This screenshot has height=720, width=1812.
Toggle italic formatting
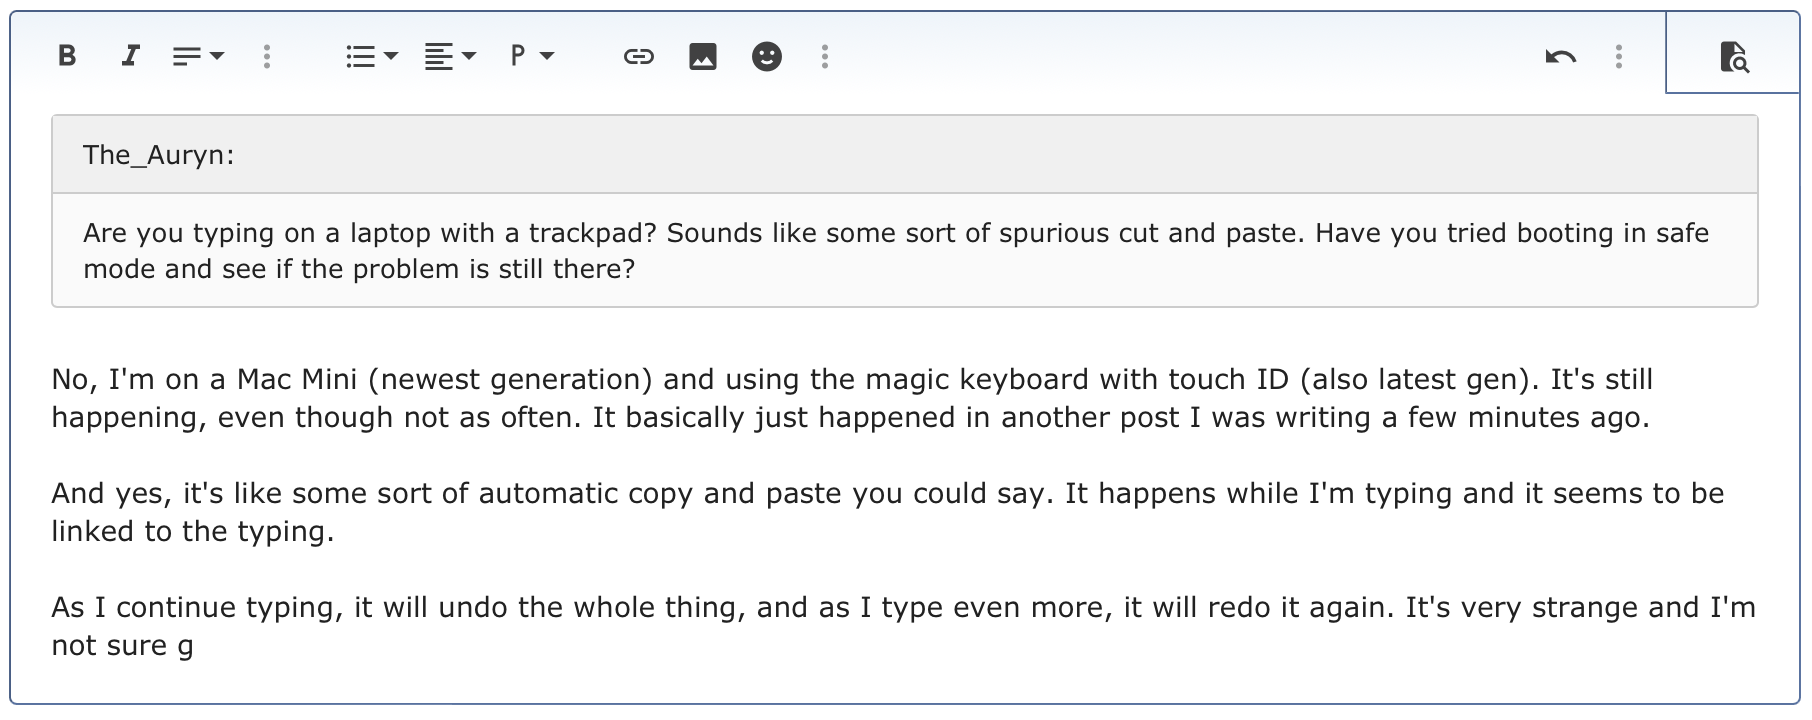tap(130, 56)
